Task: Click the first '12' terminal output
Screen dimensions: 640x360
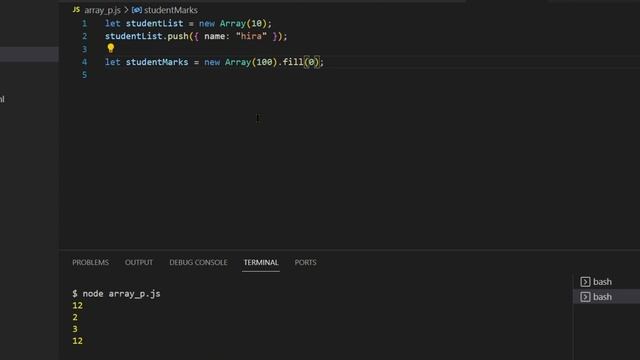Action: coord(78,305)
